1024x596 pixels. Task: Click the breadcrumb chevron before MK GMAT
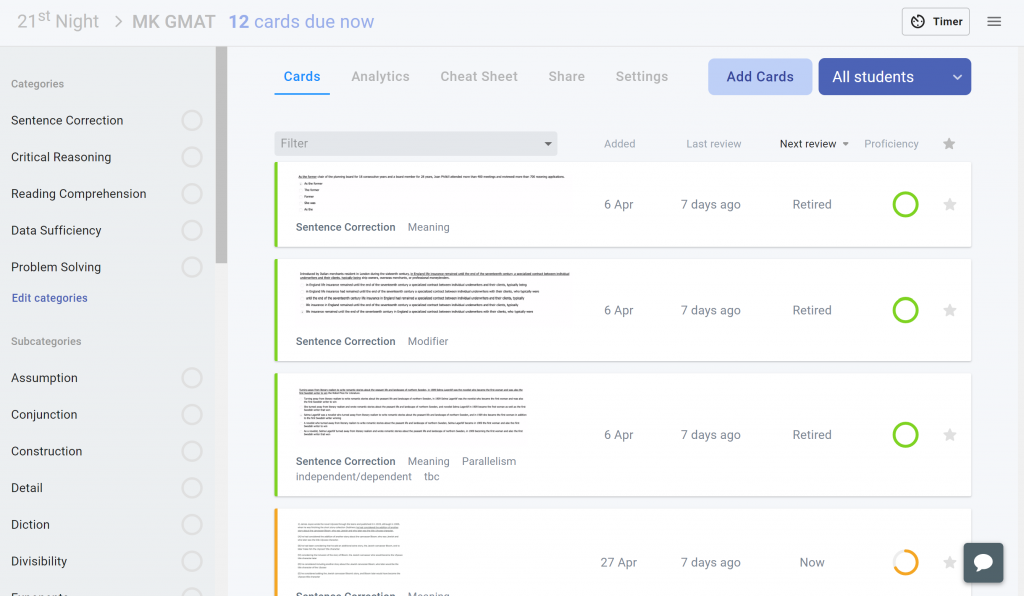coord(118,22)
